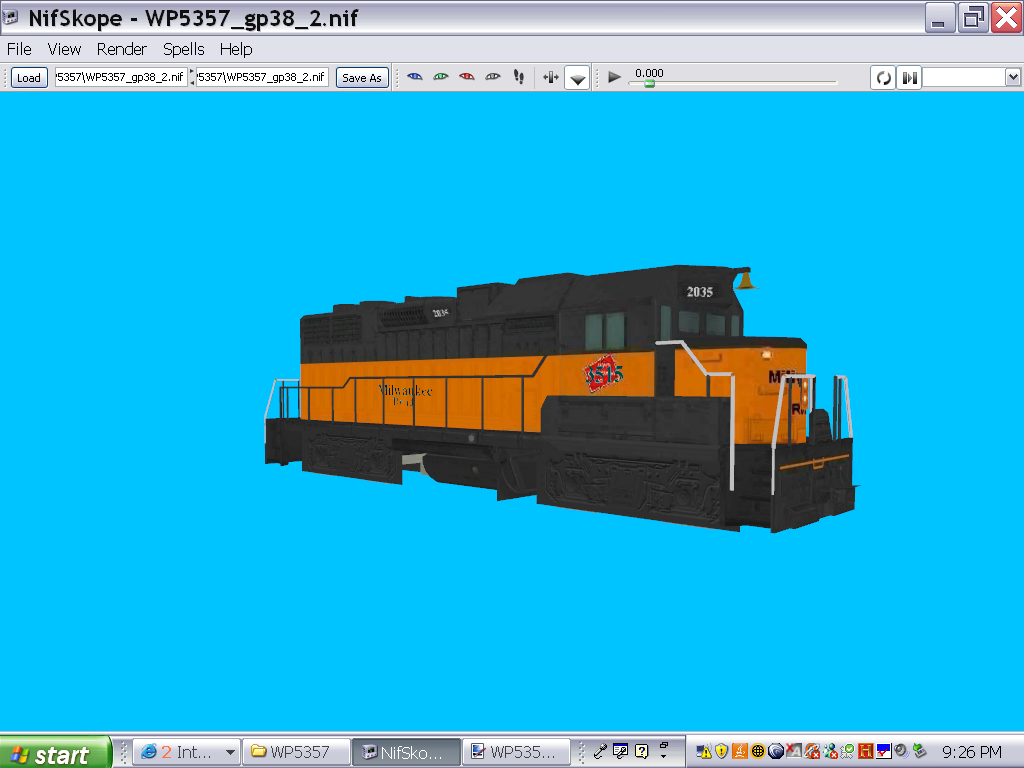Click the system clock showing 9:26 PM

pos(971,752)
